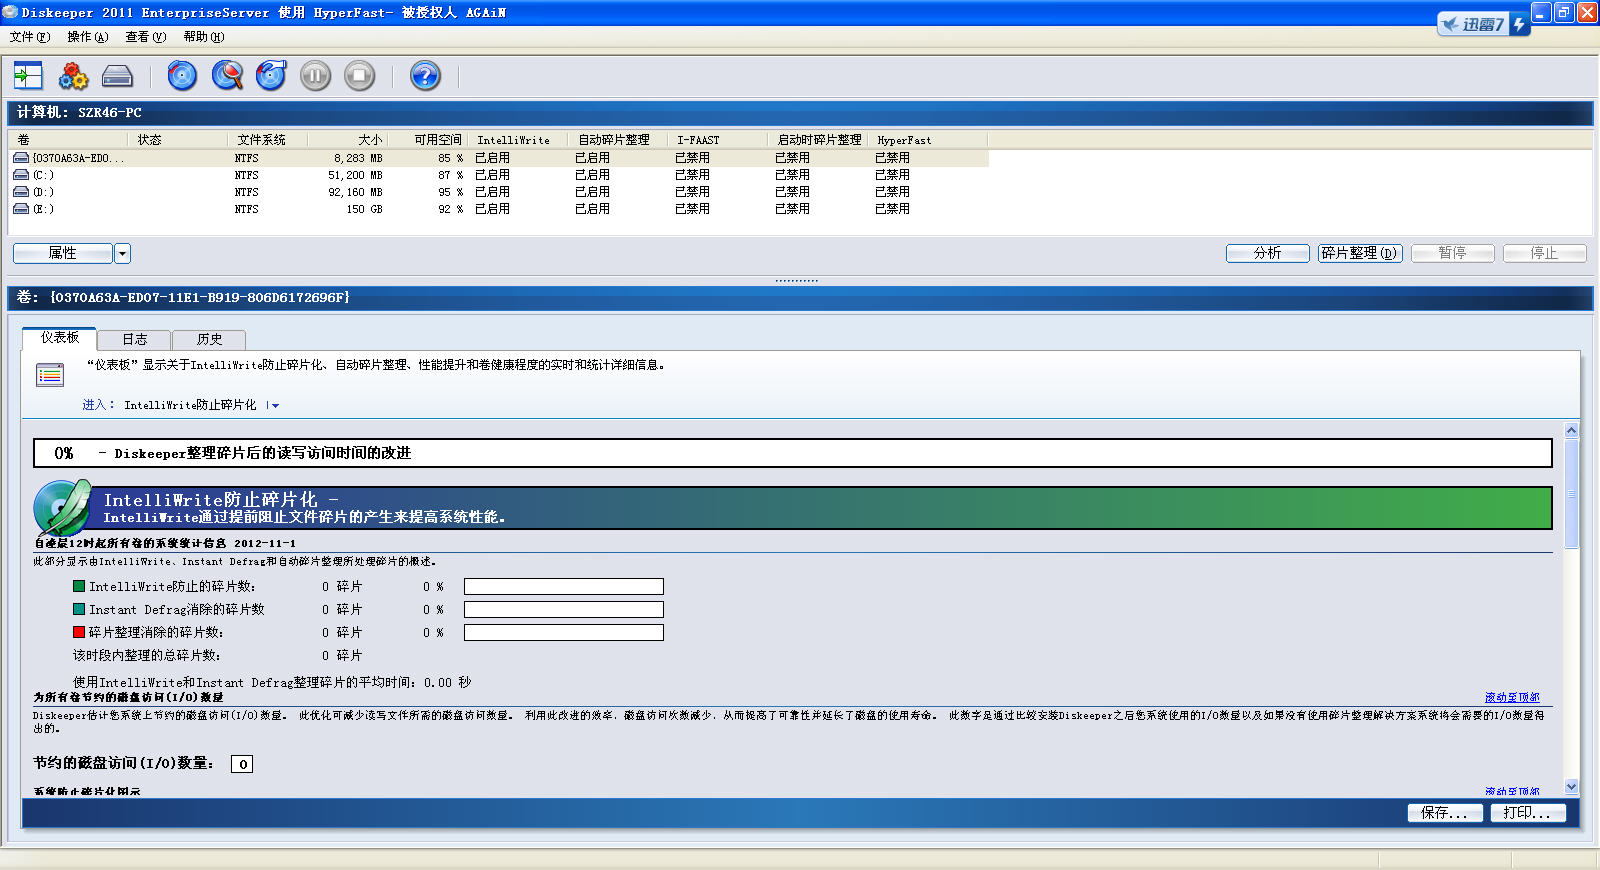The width and height of the screenshot is (1600, 870).
Task: Click drive icon of {0370A63A-ED0... volume
Action: (x=21, y=158)
